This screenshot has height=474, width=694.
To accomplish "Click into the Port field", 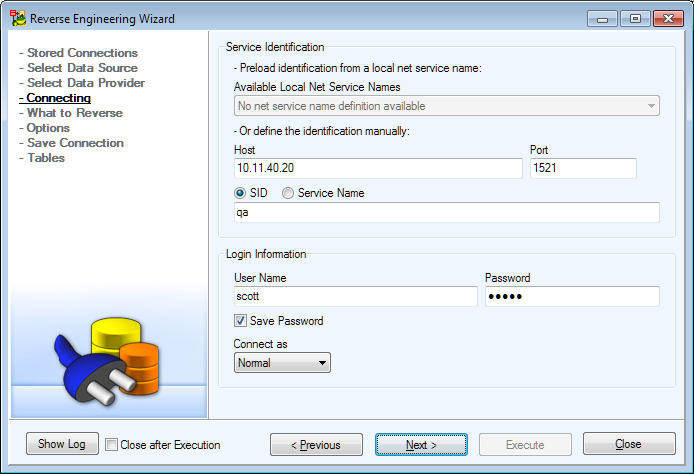I will 583,168.
